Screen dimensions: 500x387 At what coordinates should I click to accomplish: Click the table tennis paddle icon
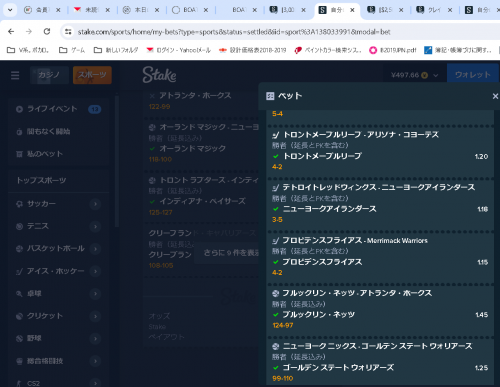[19, 294]
